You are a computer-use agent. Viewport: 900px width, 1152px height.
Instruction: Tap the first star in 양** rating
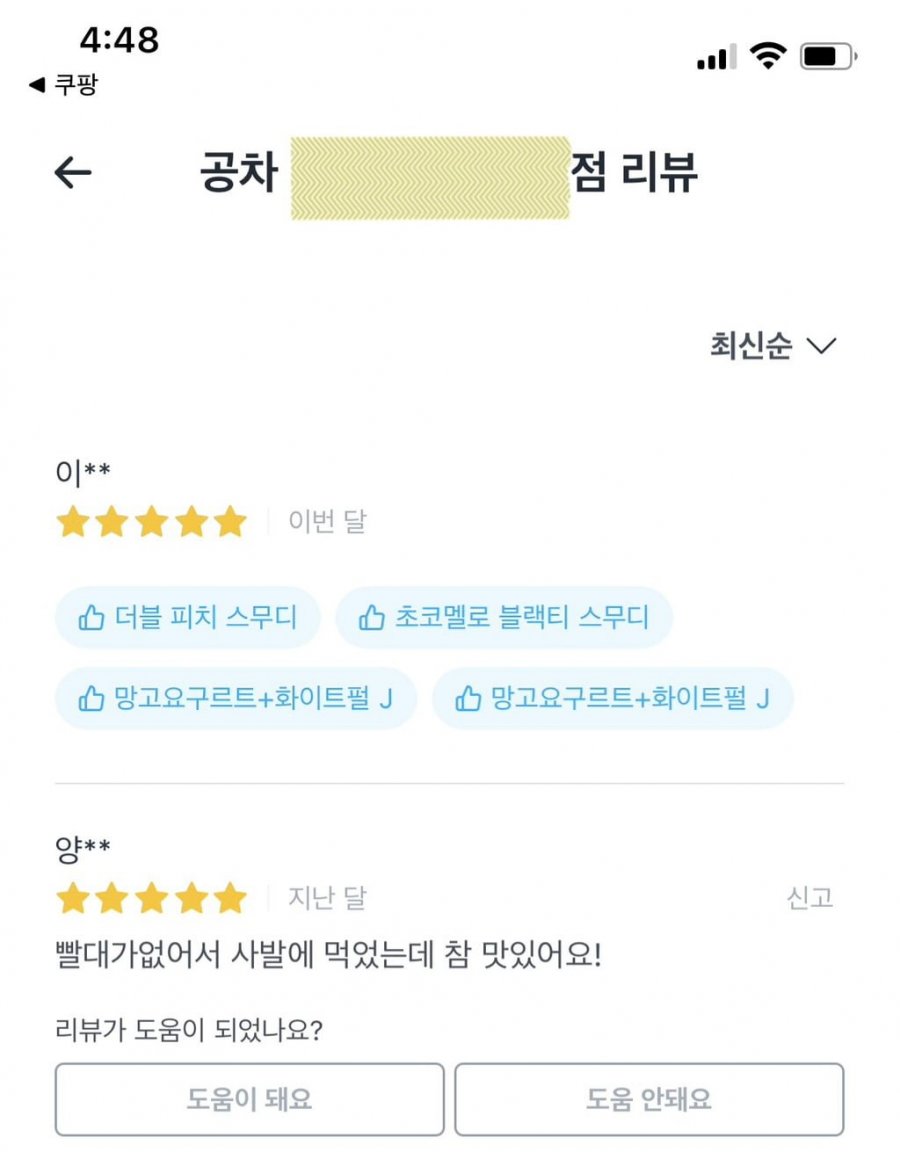pos(72,899)
